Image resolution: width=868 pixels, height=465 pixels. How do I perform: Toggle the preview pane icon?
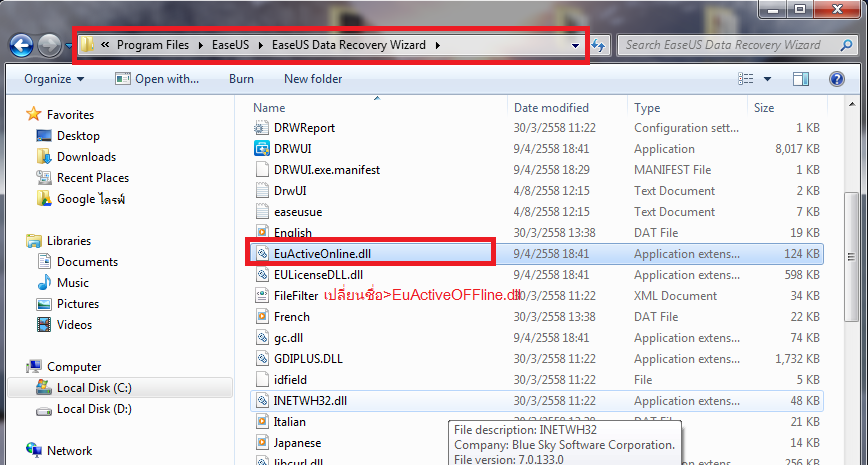pos(801,79)
